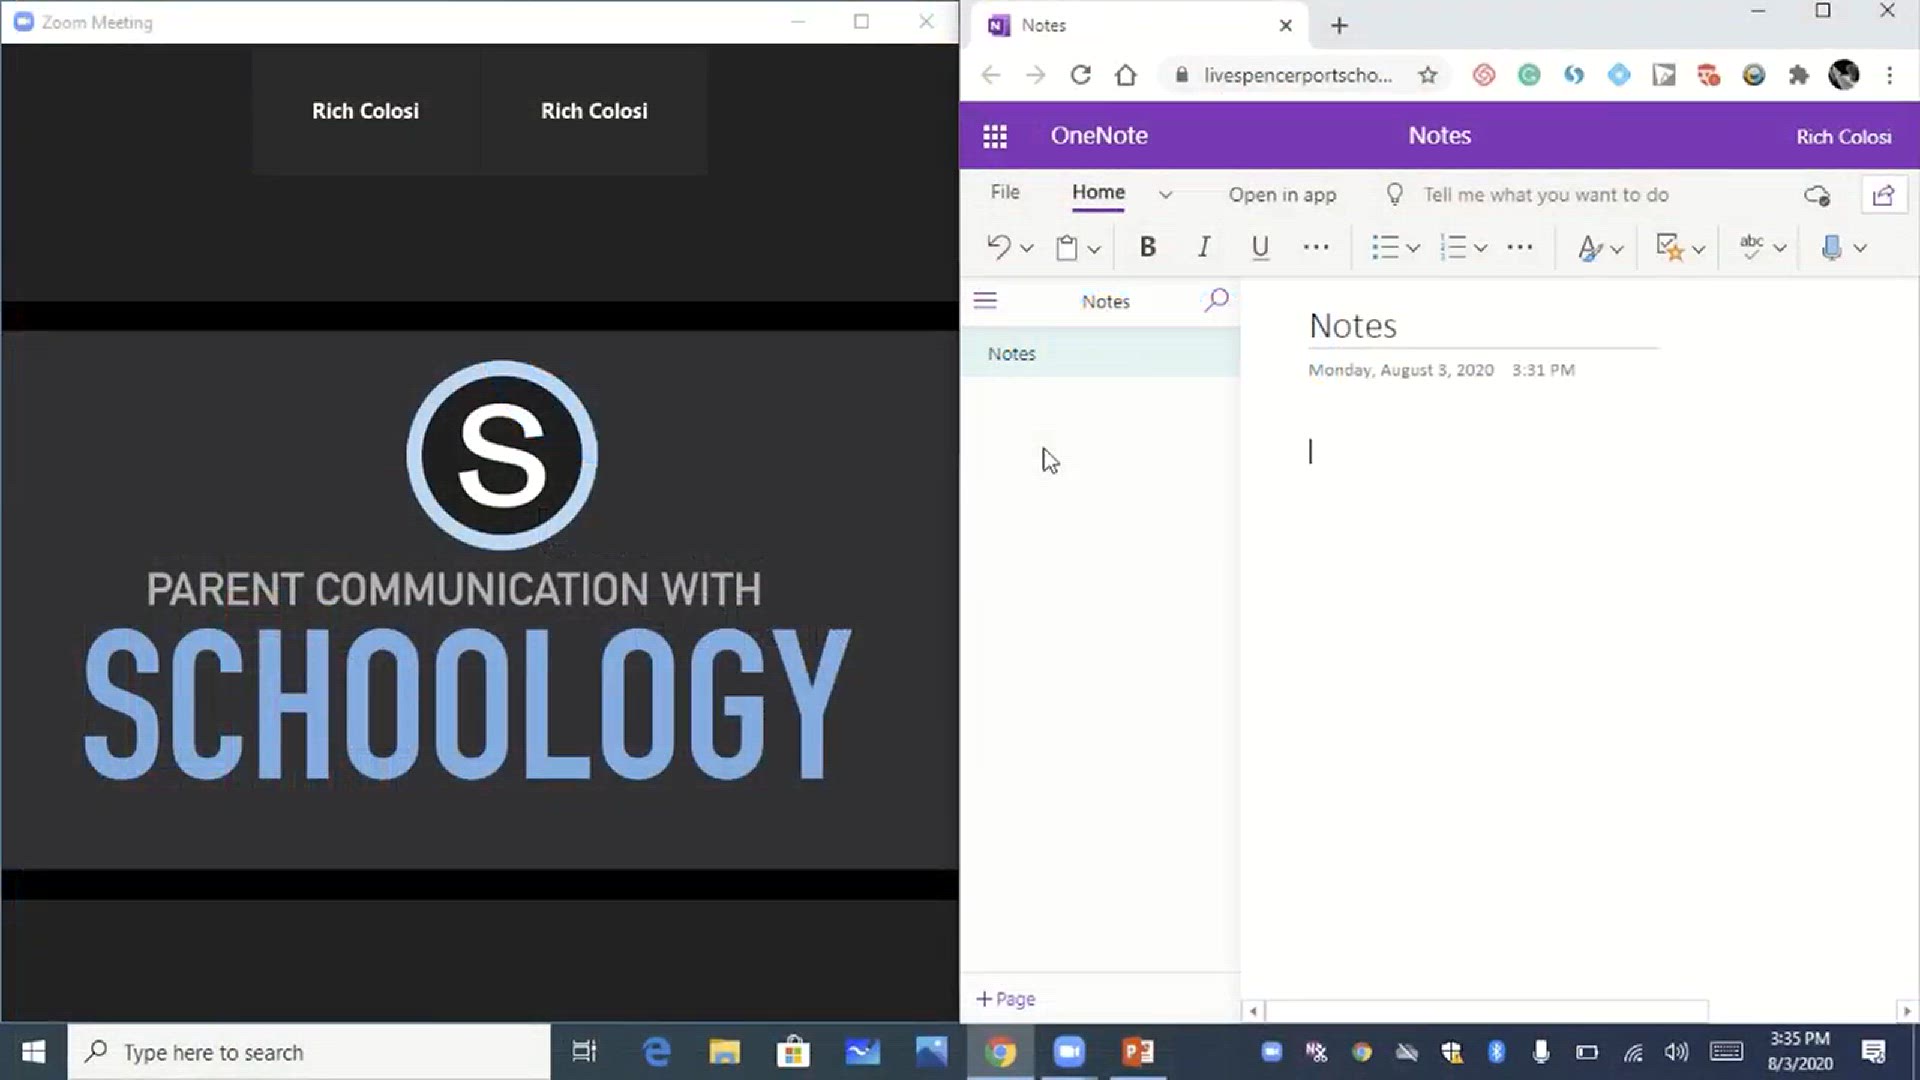Open Chrome three-dot menu
The height and width of the screenshot is (1080, 1920).
pyautogui.click(x=1889, y=75)
